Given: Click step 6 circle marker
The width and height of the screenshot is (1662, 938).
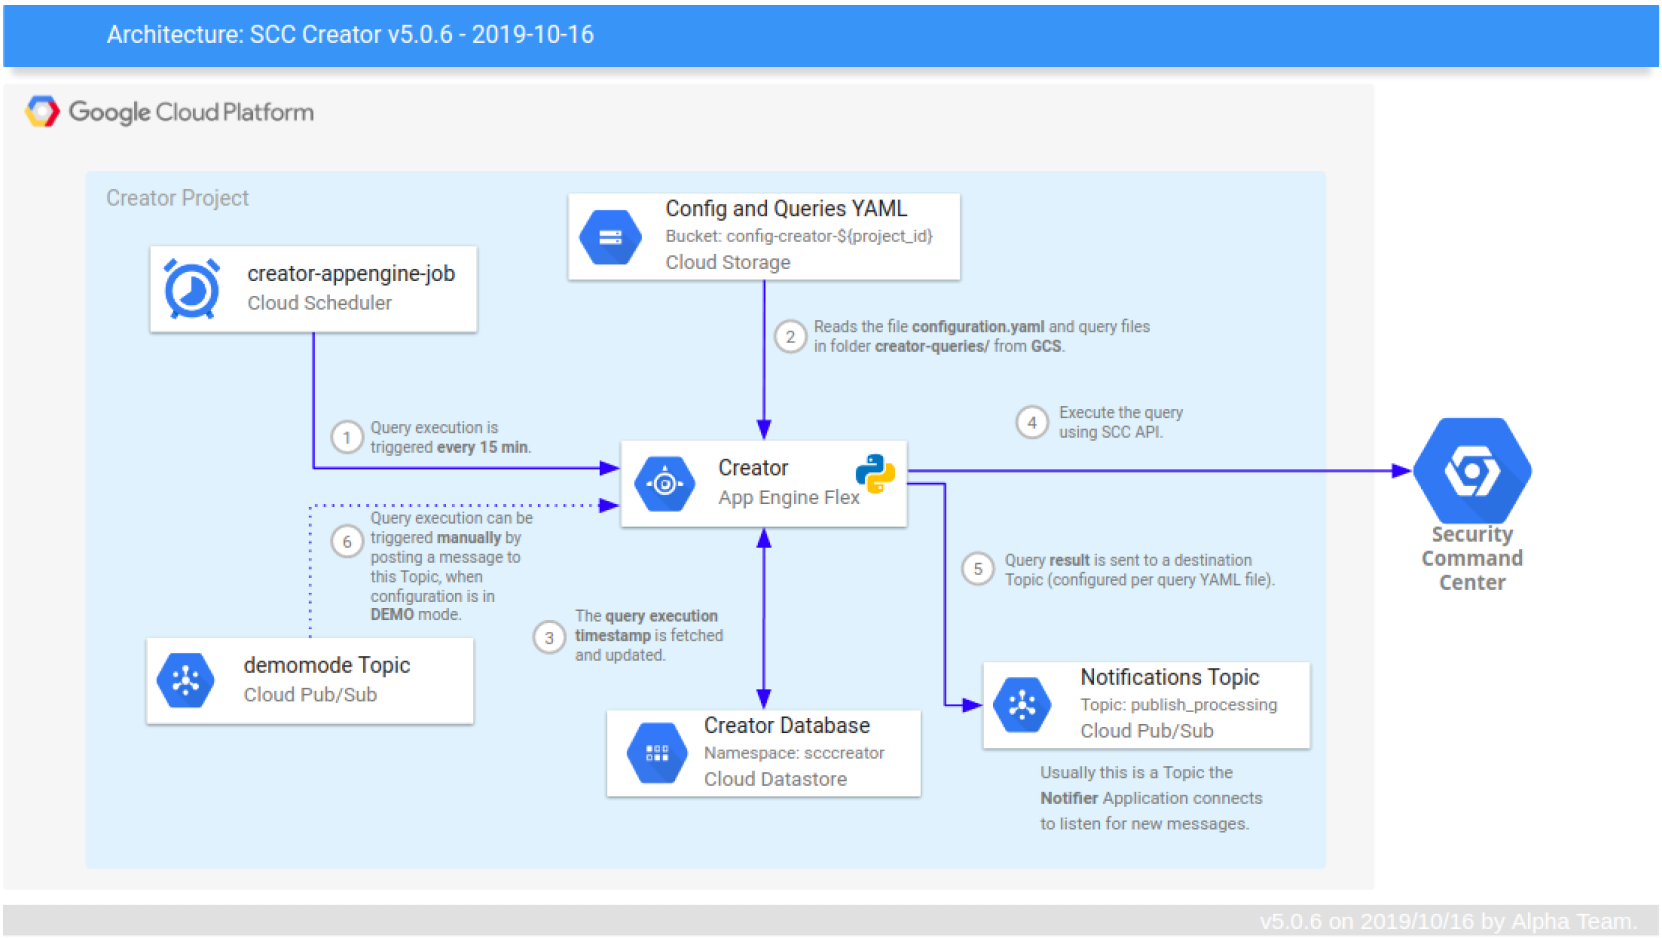Looking at the screenshot, I should (347, 541).
